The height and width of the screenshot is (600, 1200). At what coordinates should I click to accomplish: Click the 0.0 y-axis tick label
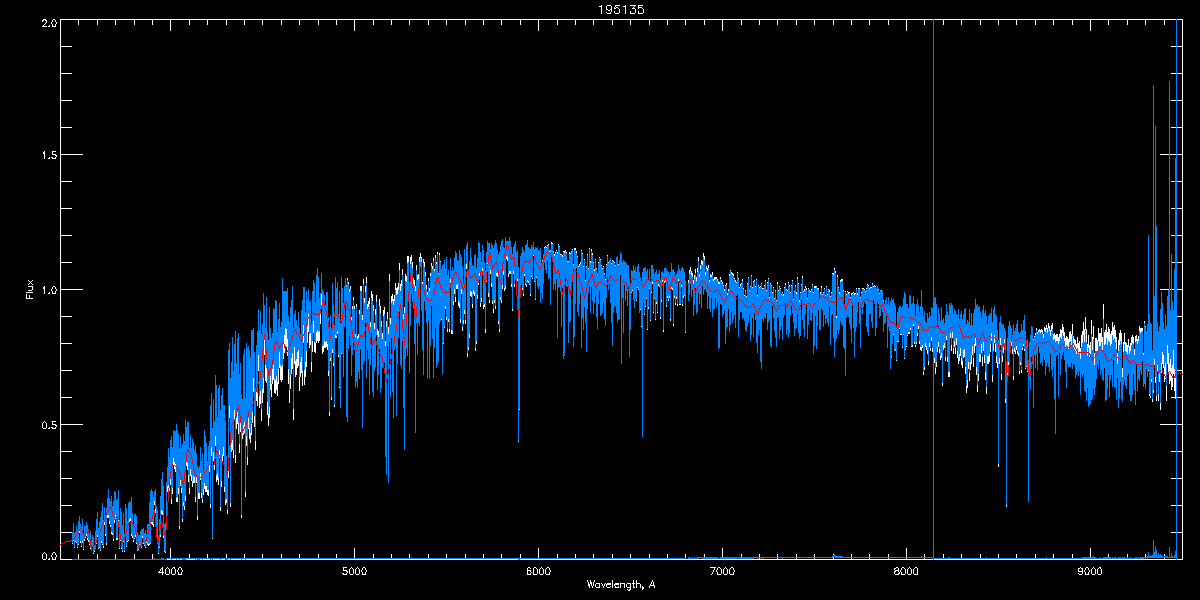click(48, 556)
